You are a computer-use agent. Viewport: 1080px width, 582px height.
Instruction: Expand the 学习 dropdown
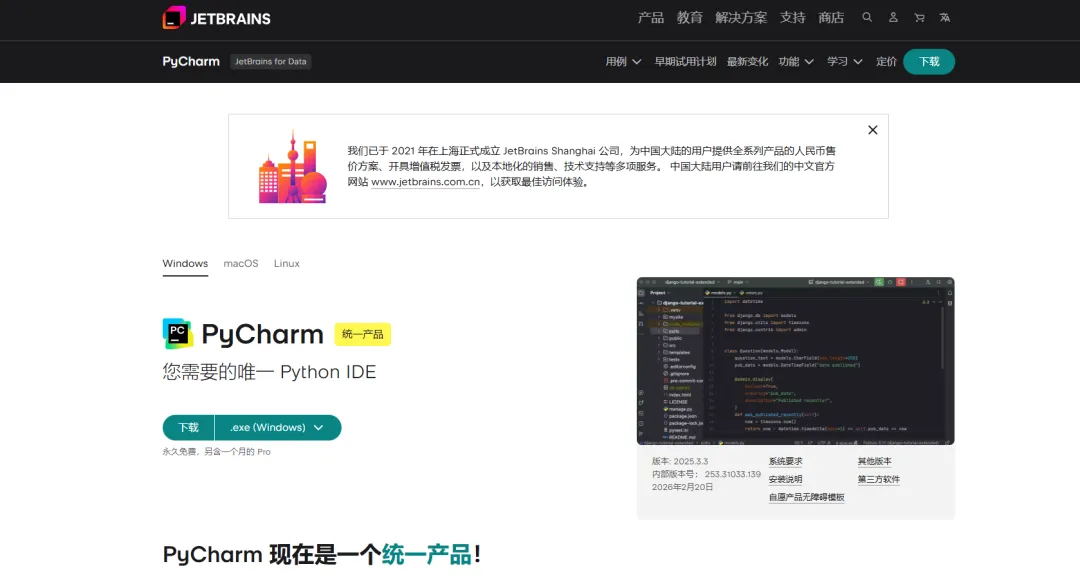(x=845, y=62)
